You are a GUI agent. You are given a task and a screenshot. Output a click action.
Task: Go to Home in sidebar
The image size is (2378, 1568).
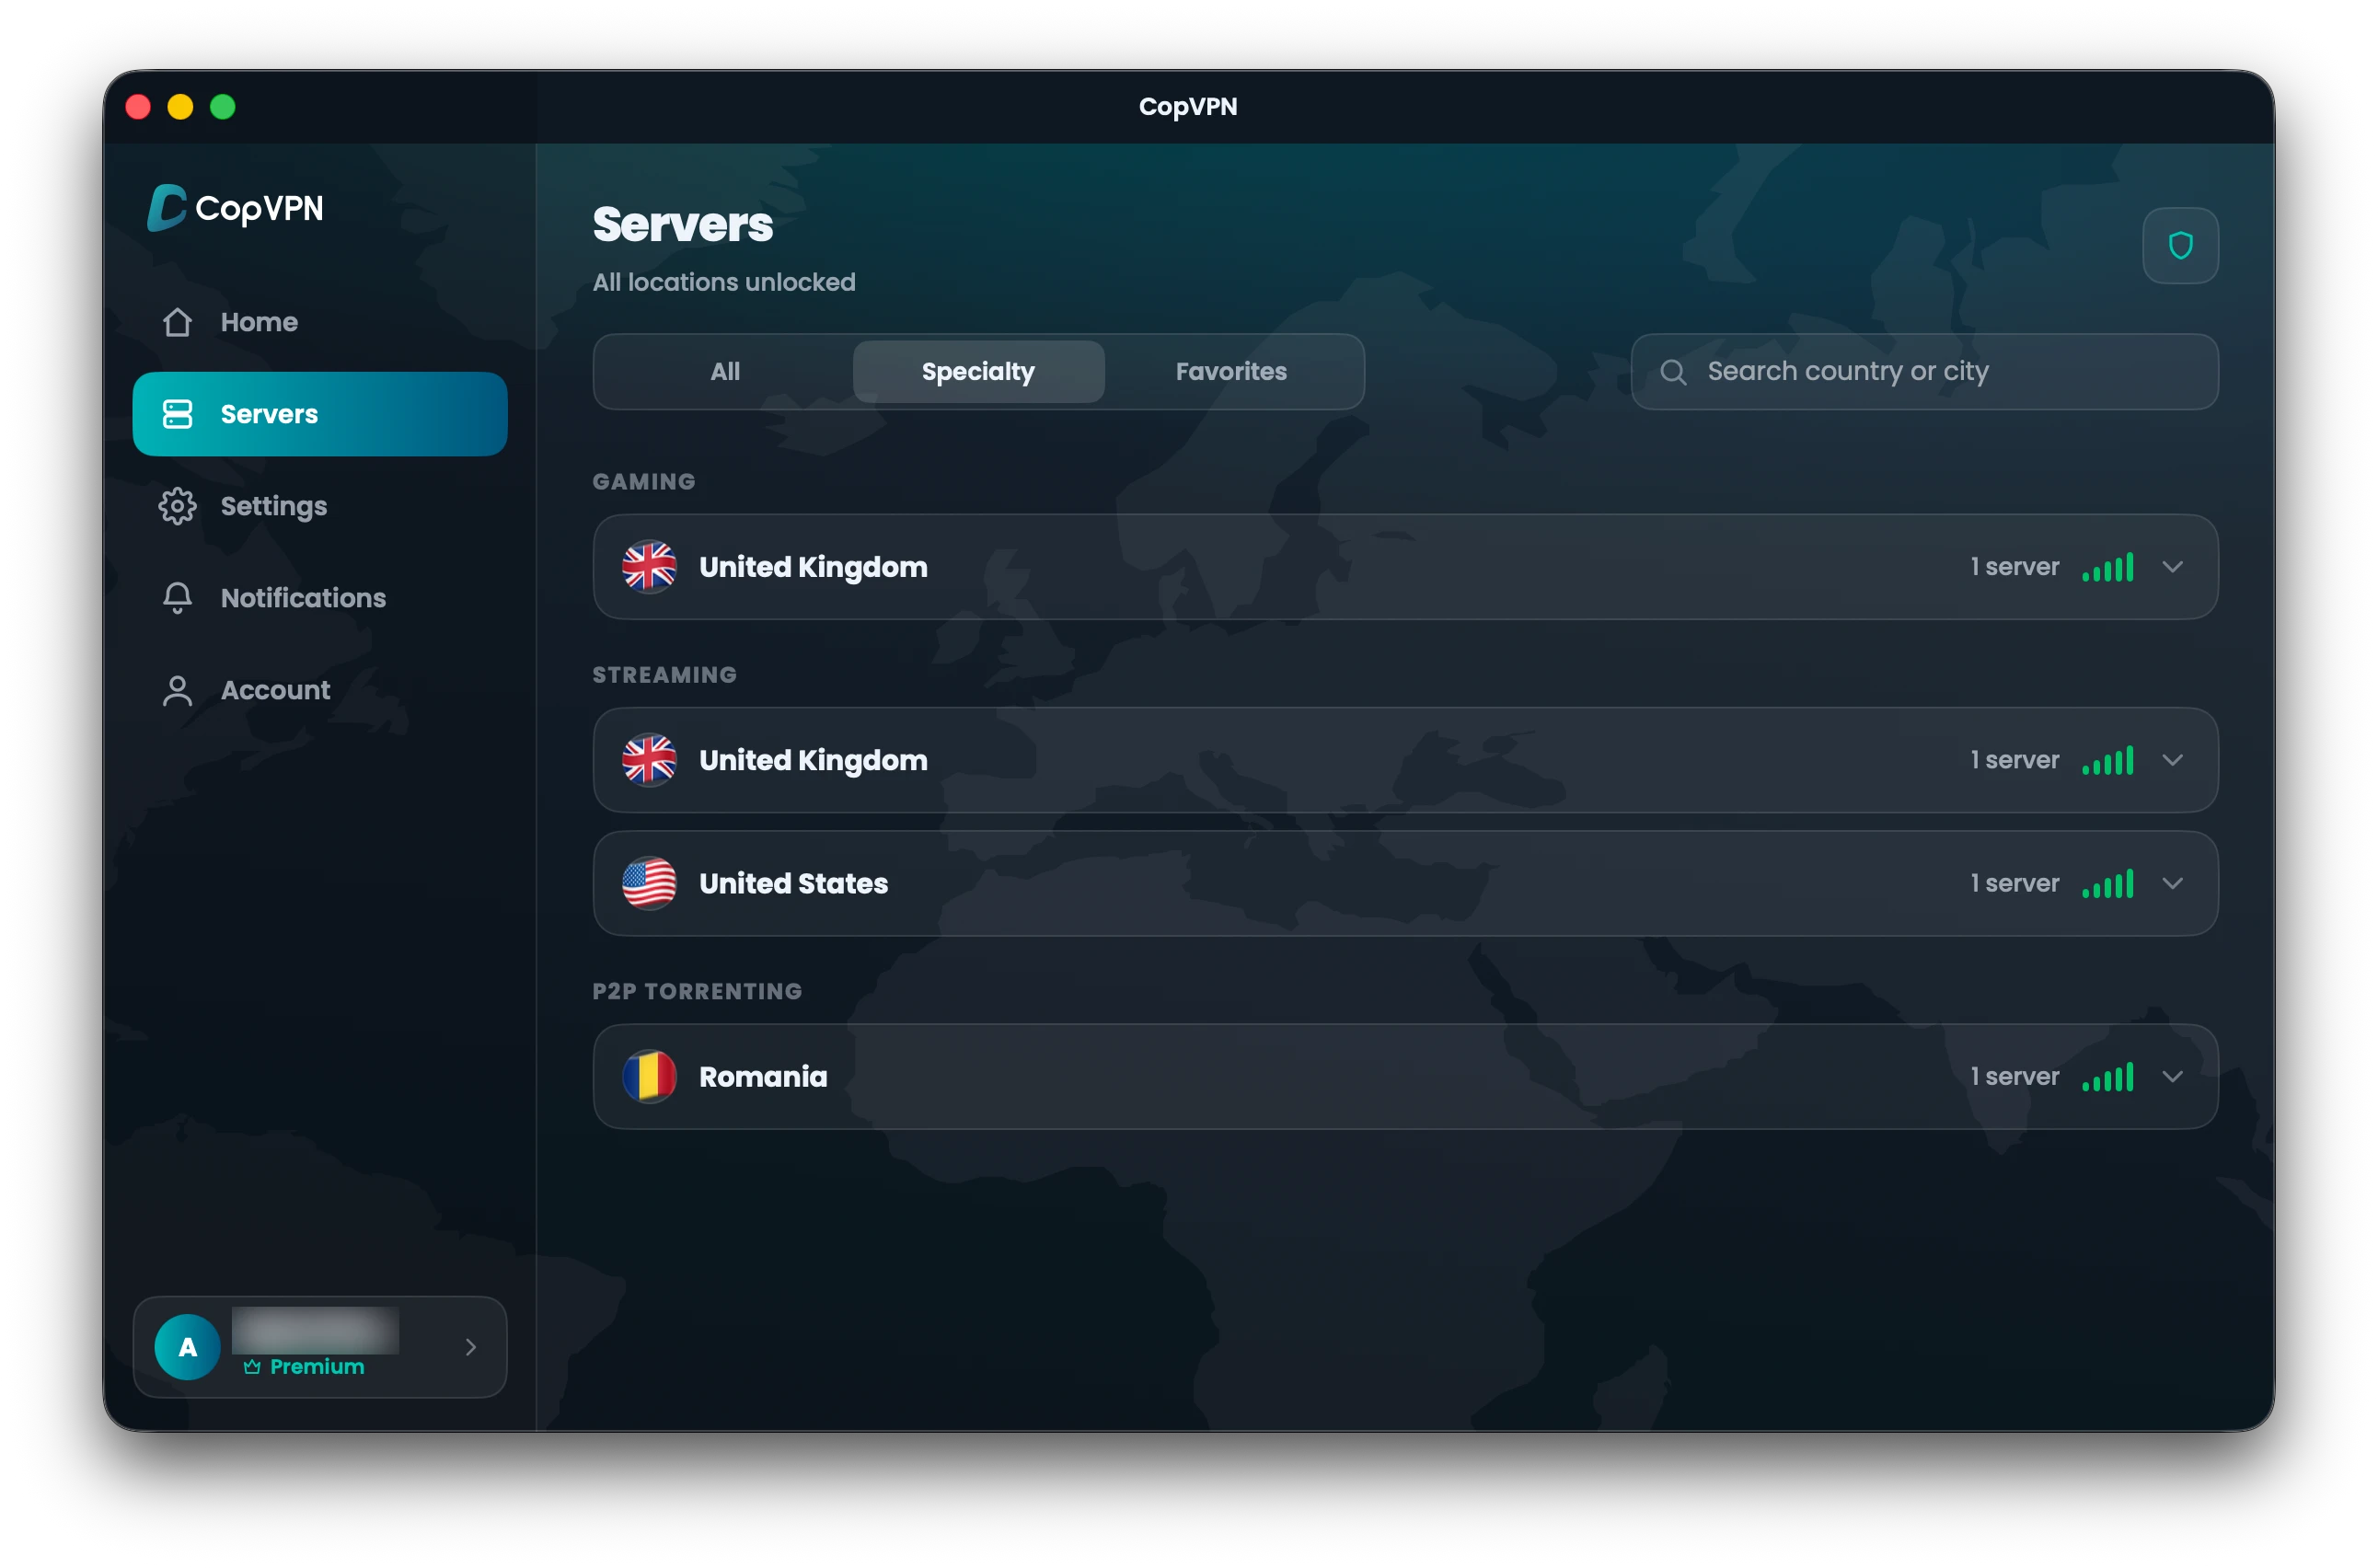click(x=320, y=322)
